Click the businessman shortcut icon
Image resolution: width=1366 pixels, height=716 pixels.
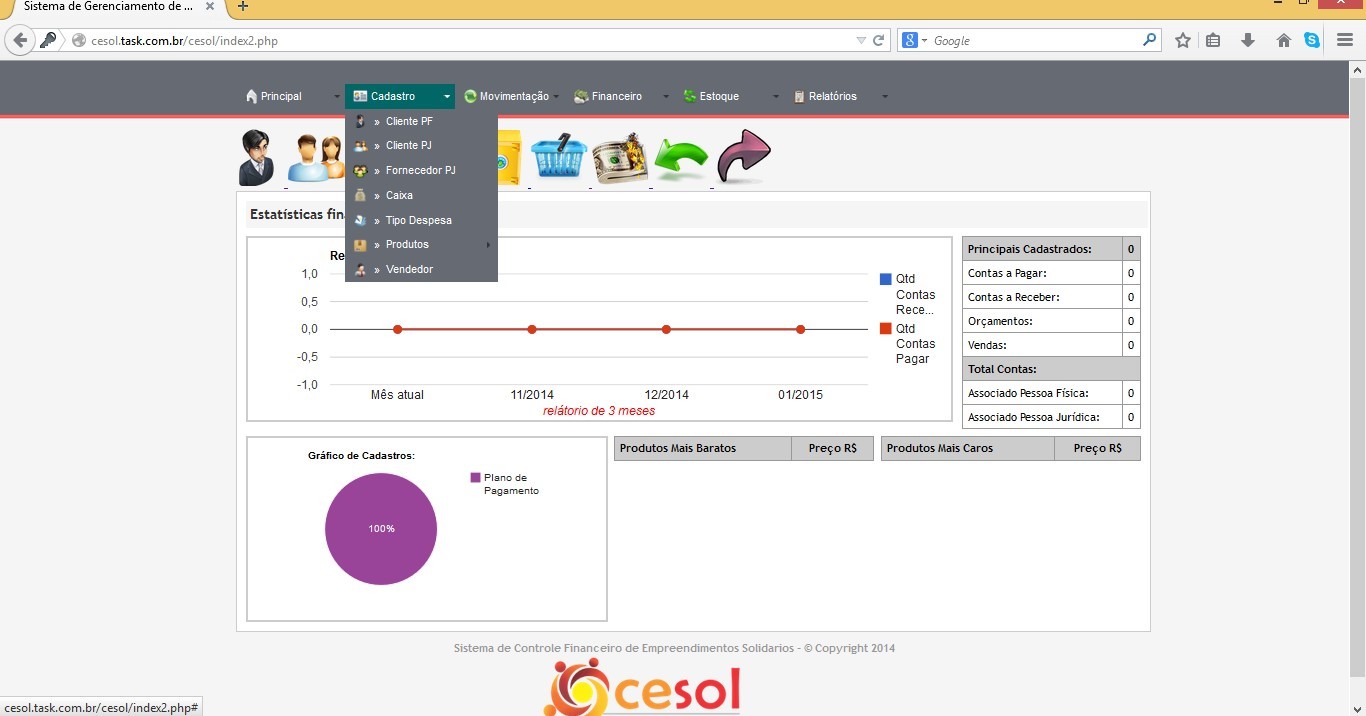click(x=257, y=158)
